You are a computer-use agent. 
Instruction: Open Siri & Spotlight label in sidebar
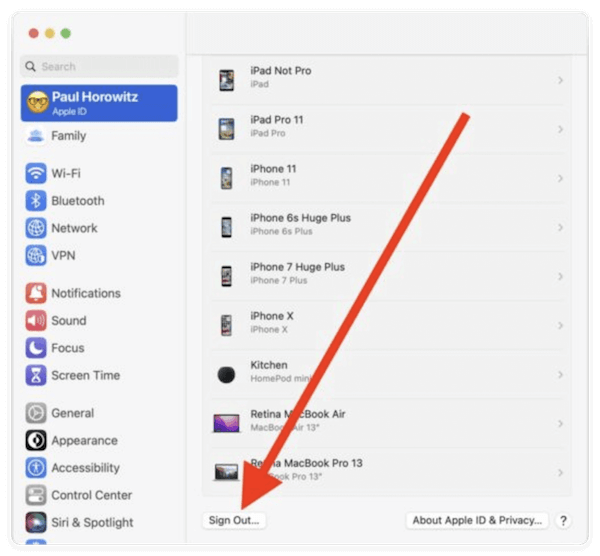93,523
